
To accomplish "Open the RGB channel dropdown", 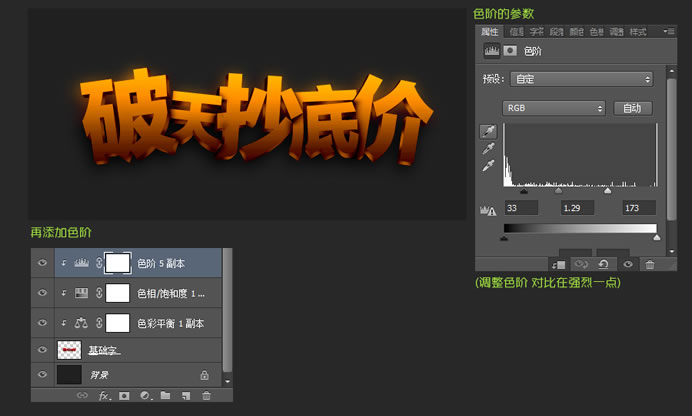I will tap(553, 108).
